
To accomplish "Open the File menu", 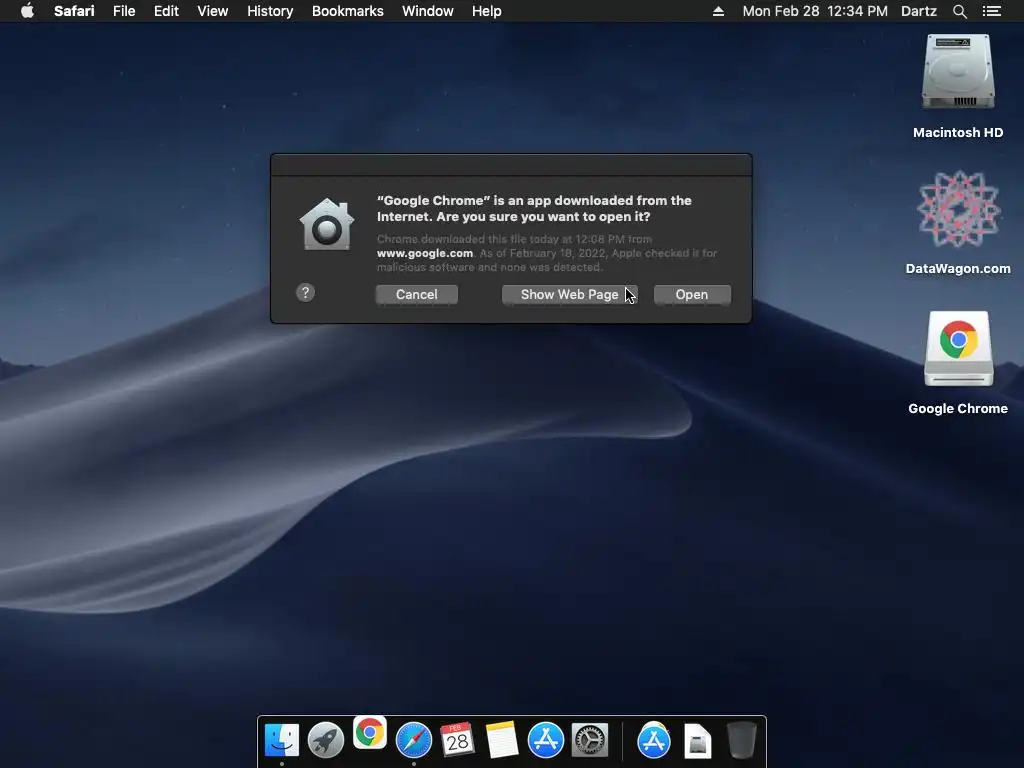I will [x=124, y=11].
